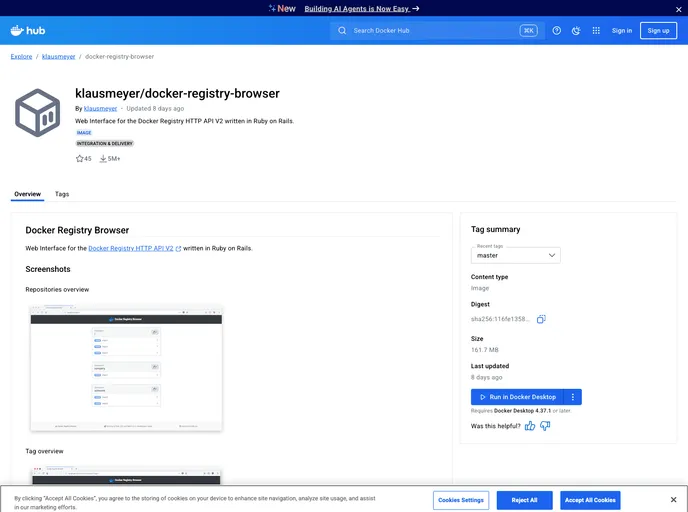Open Docker Registry HTTP API V2 link
Screen dimensions: 688x512
(x=131, y=248)
